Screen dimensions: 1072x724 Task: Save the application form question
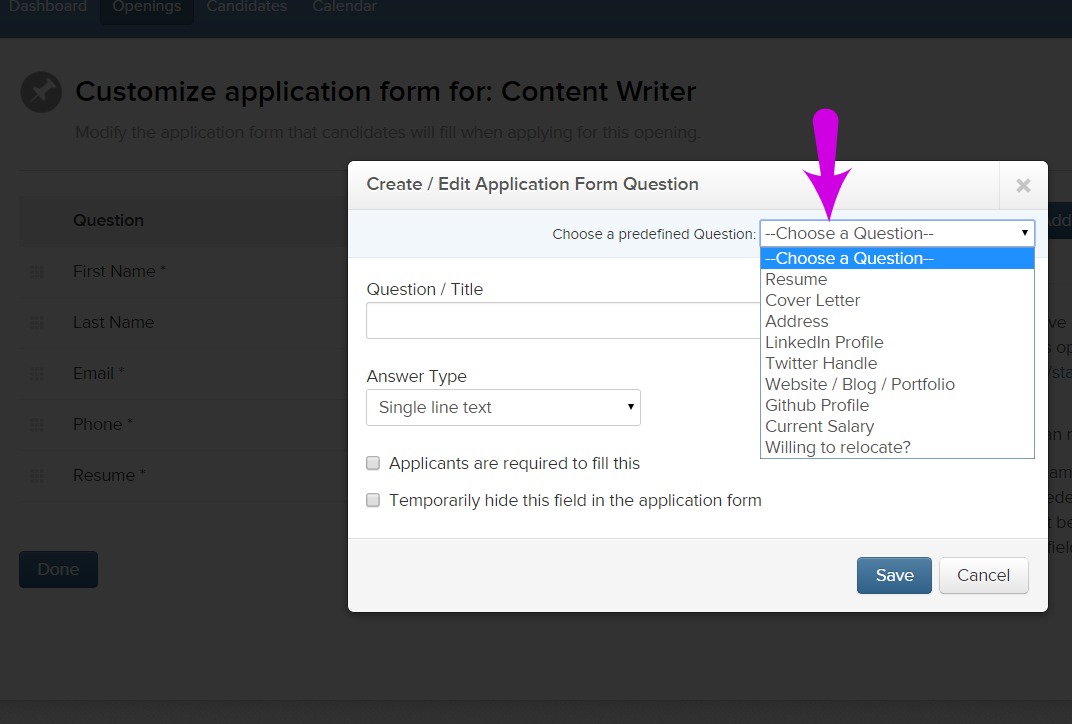894,575
